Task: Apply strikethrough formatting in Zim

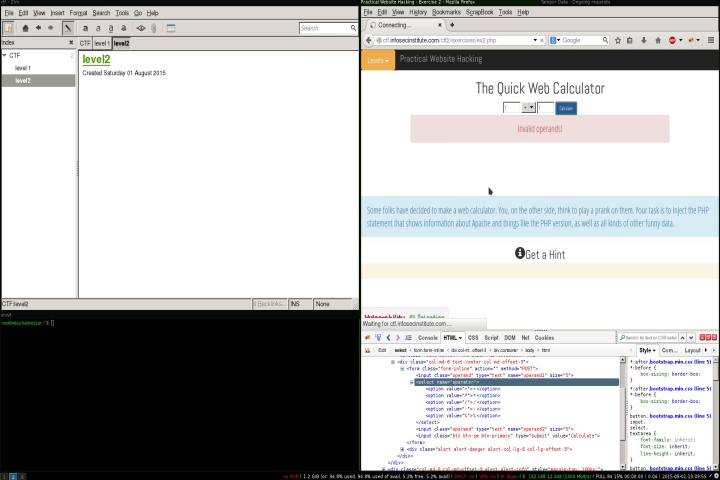Action: pyautogui.click(x=124, y=28)
